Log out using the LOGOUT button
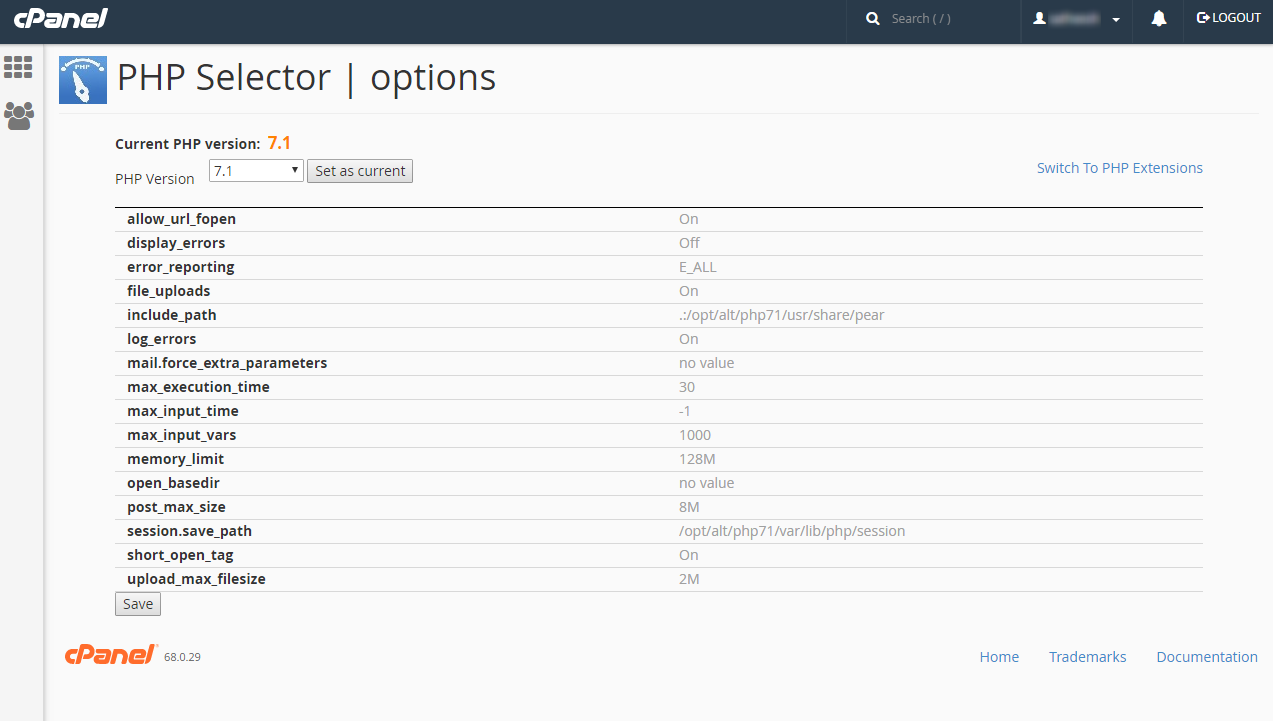Screen dimensions: 1273x721 [1229, 18]
